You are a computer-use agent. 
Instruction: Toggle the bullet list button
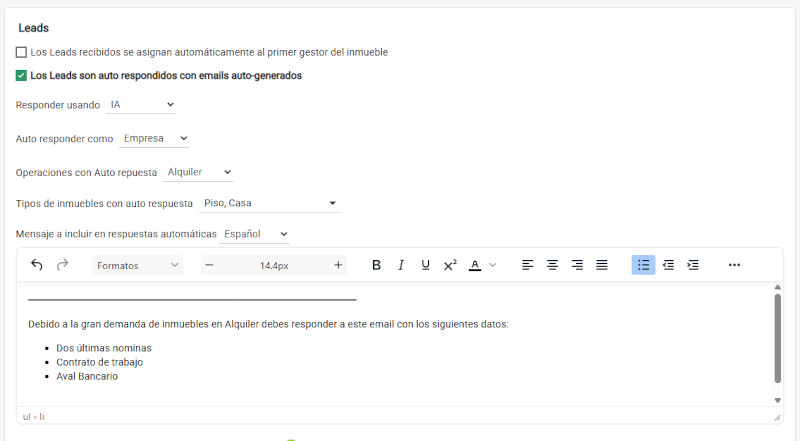tap(643, 265)
